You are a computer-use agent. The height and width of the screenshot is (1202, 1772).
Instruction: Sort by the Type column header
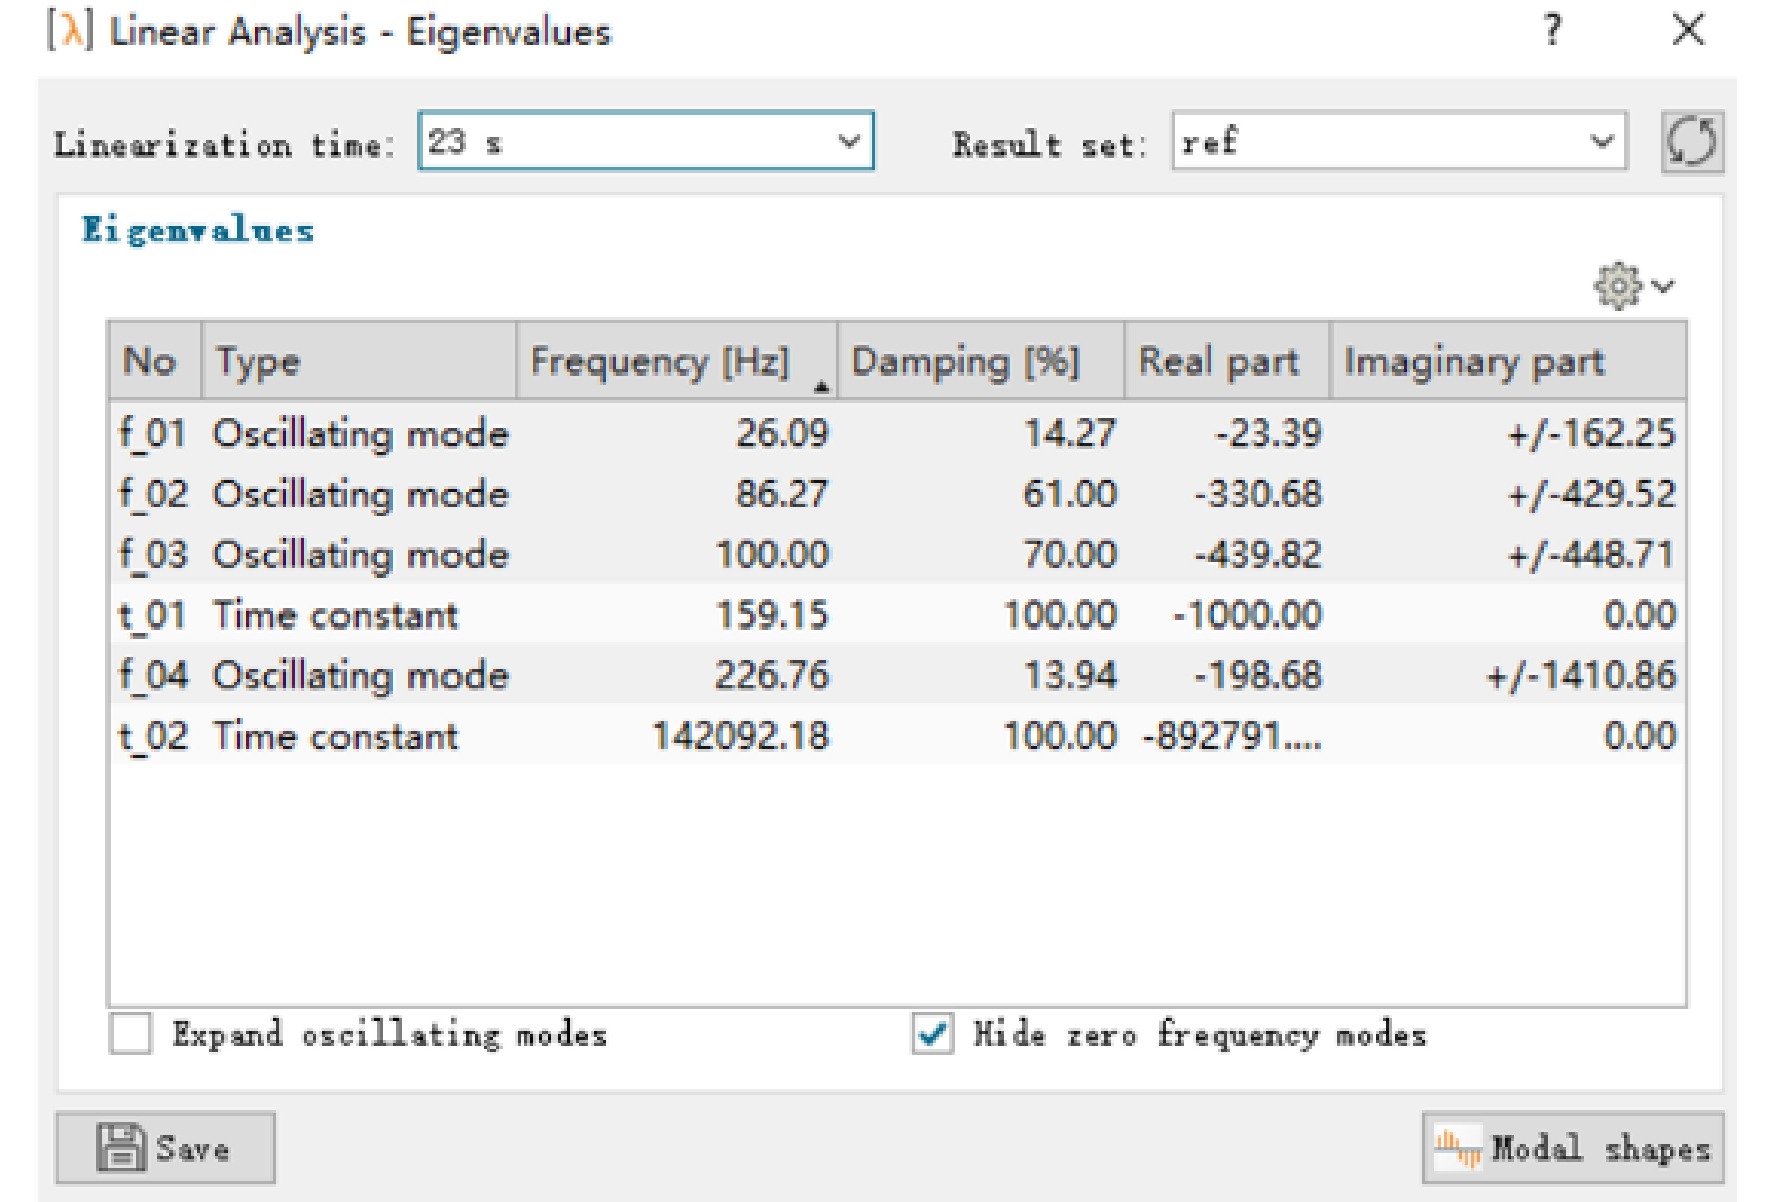coord(359,361)
